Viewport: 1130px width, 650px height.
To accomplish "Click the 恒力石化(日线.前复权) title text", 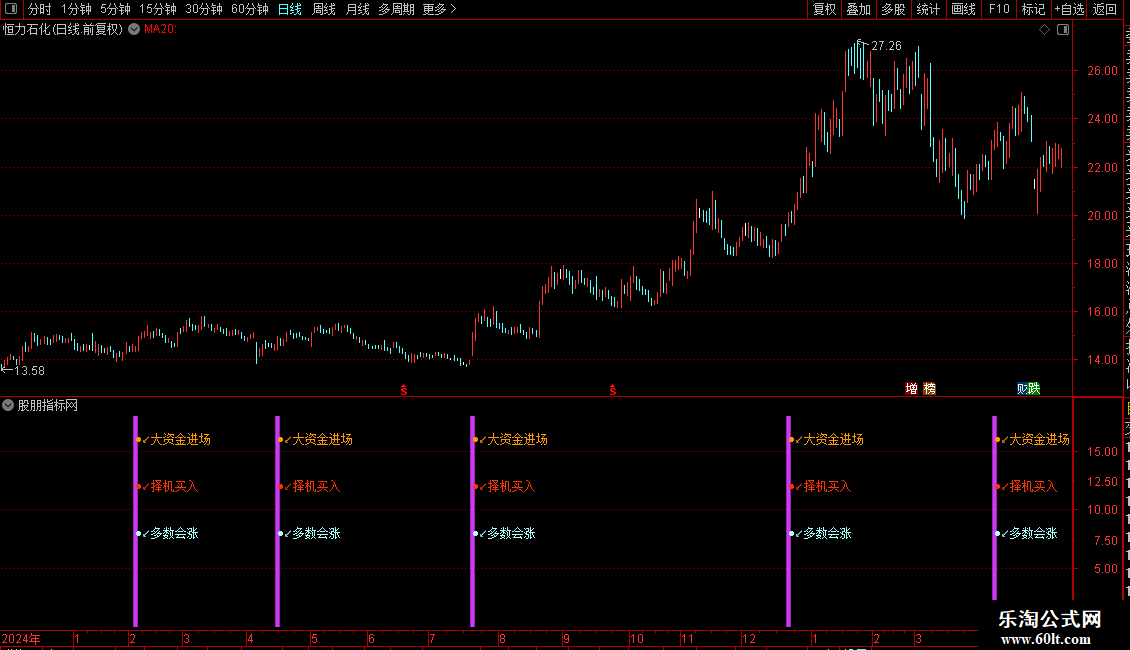I will tap(63, 30).
